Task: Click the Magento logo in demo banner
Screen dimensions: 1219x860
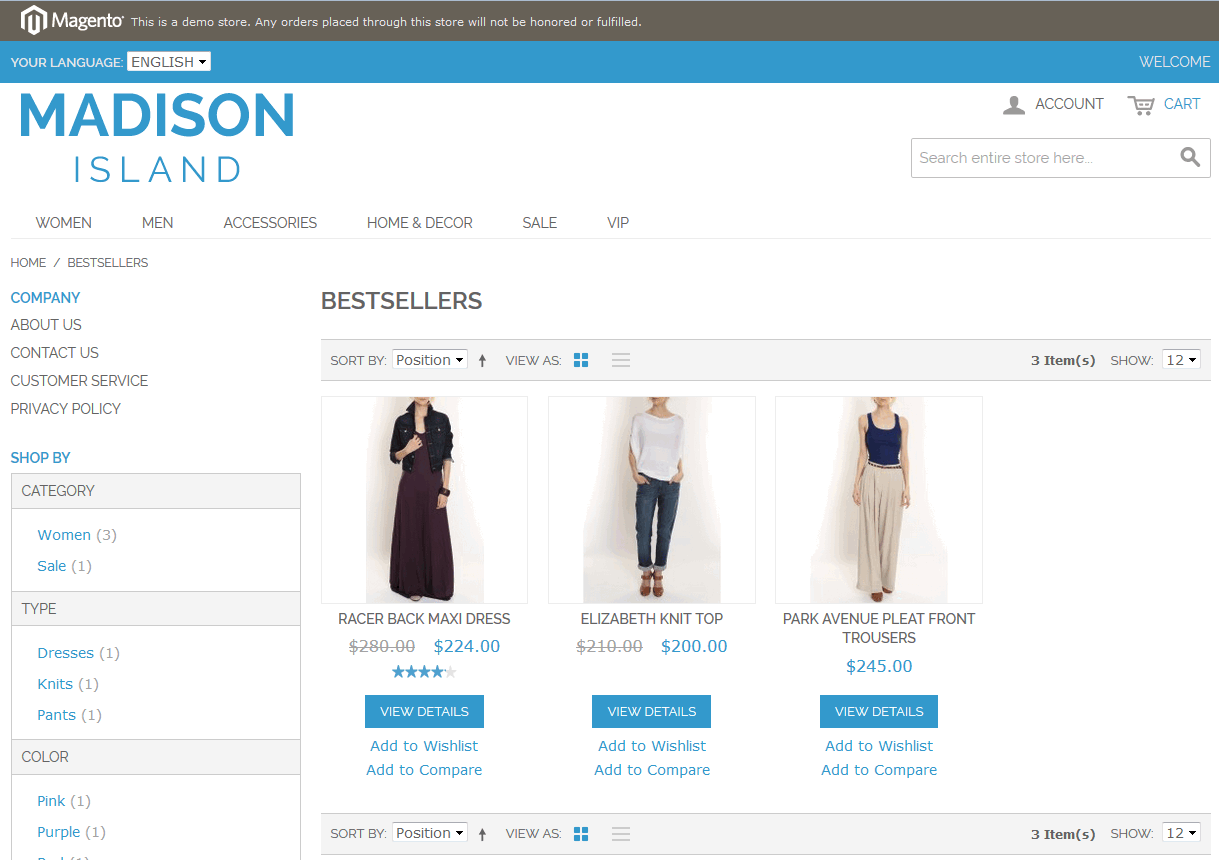Action: 72,20
